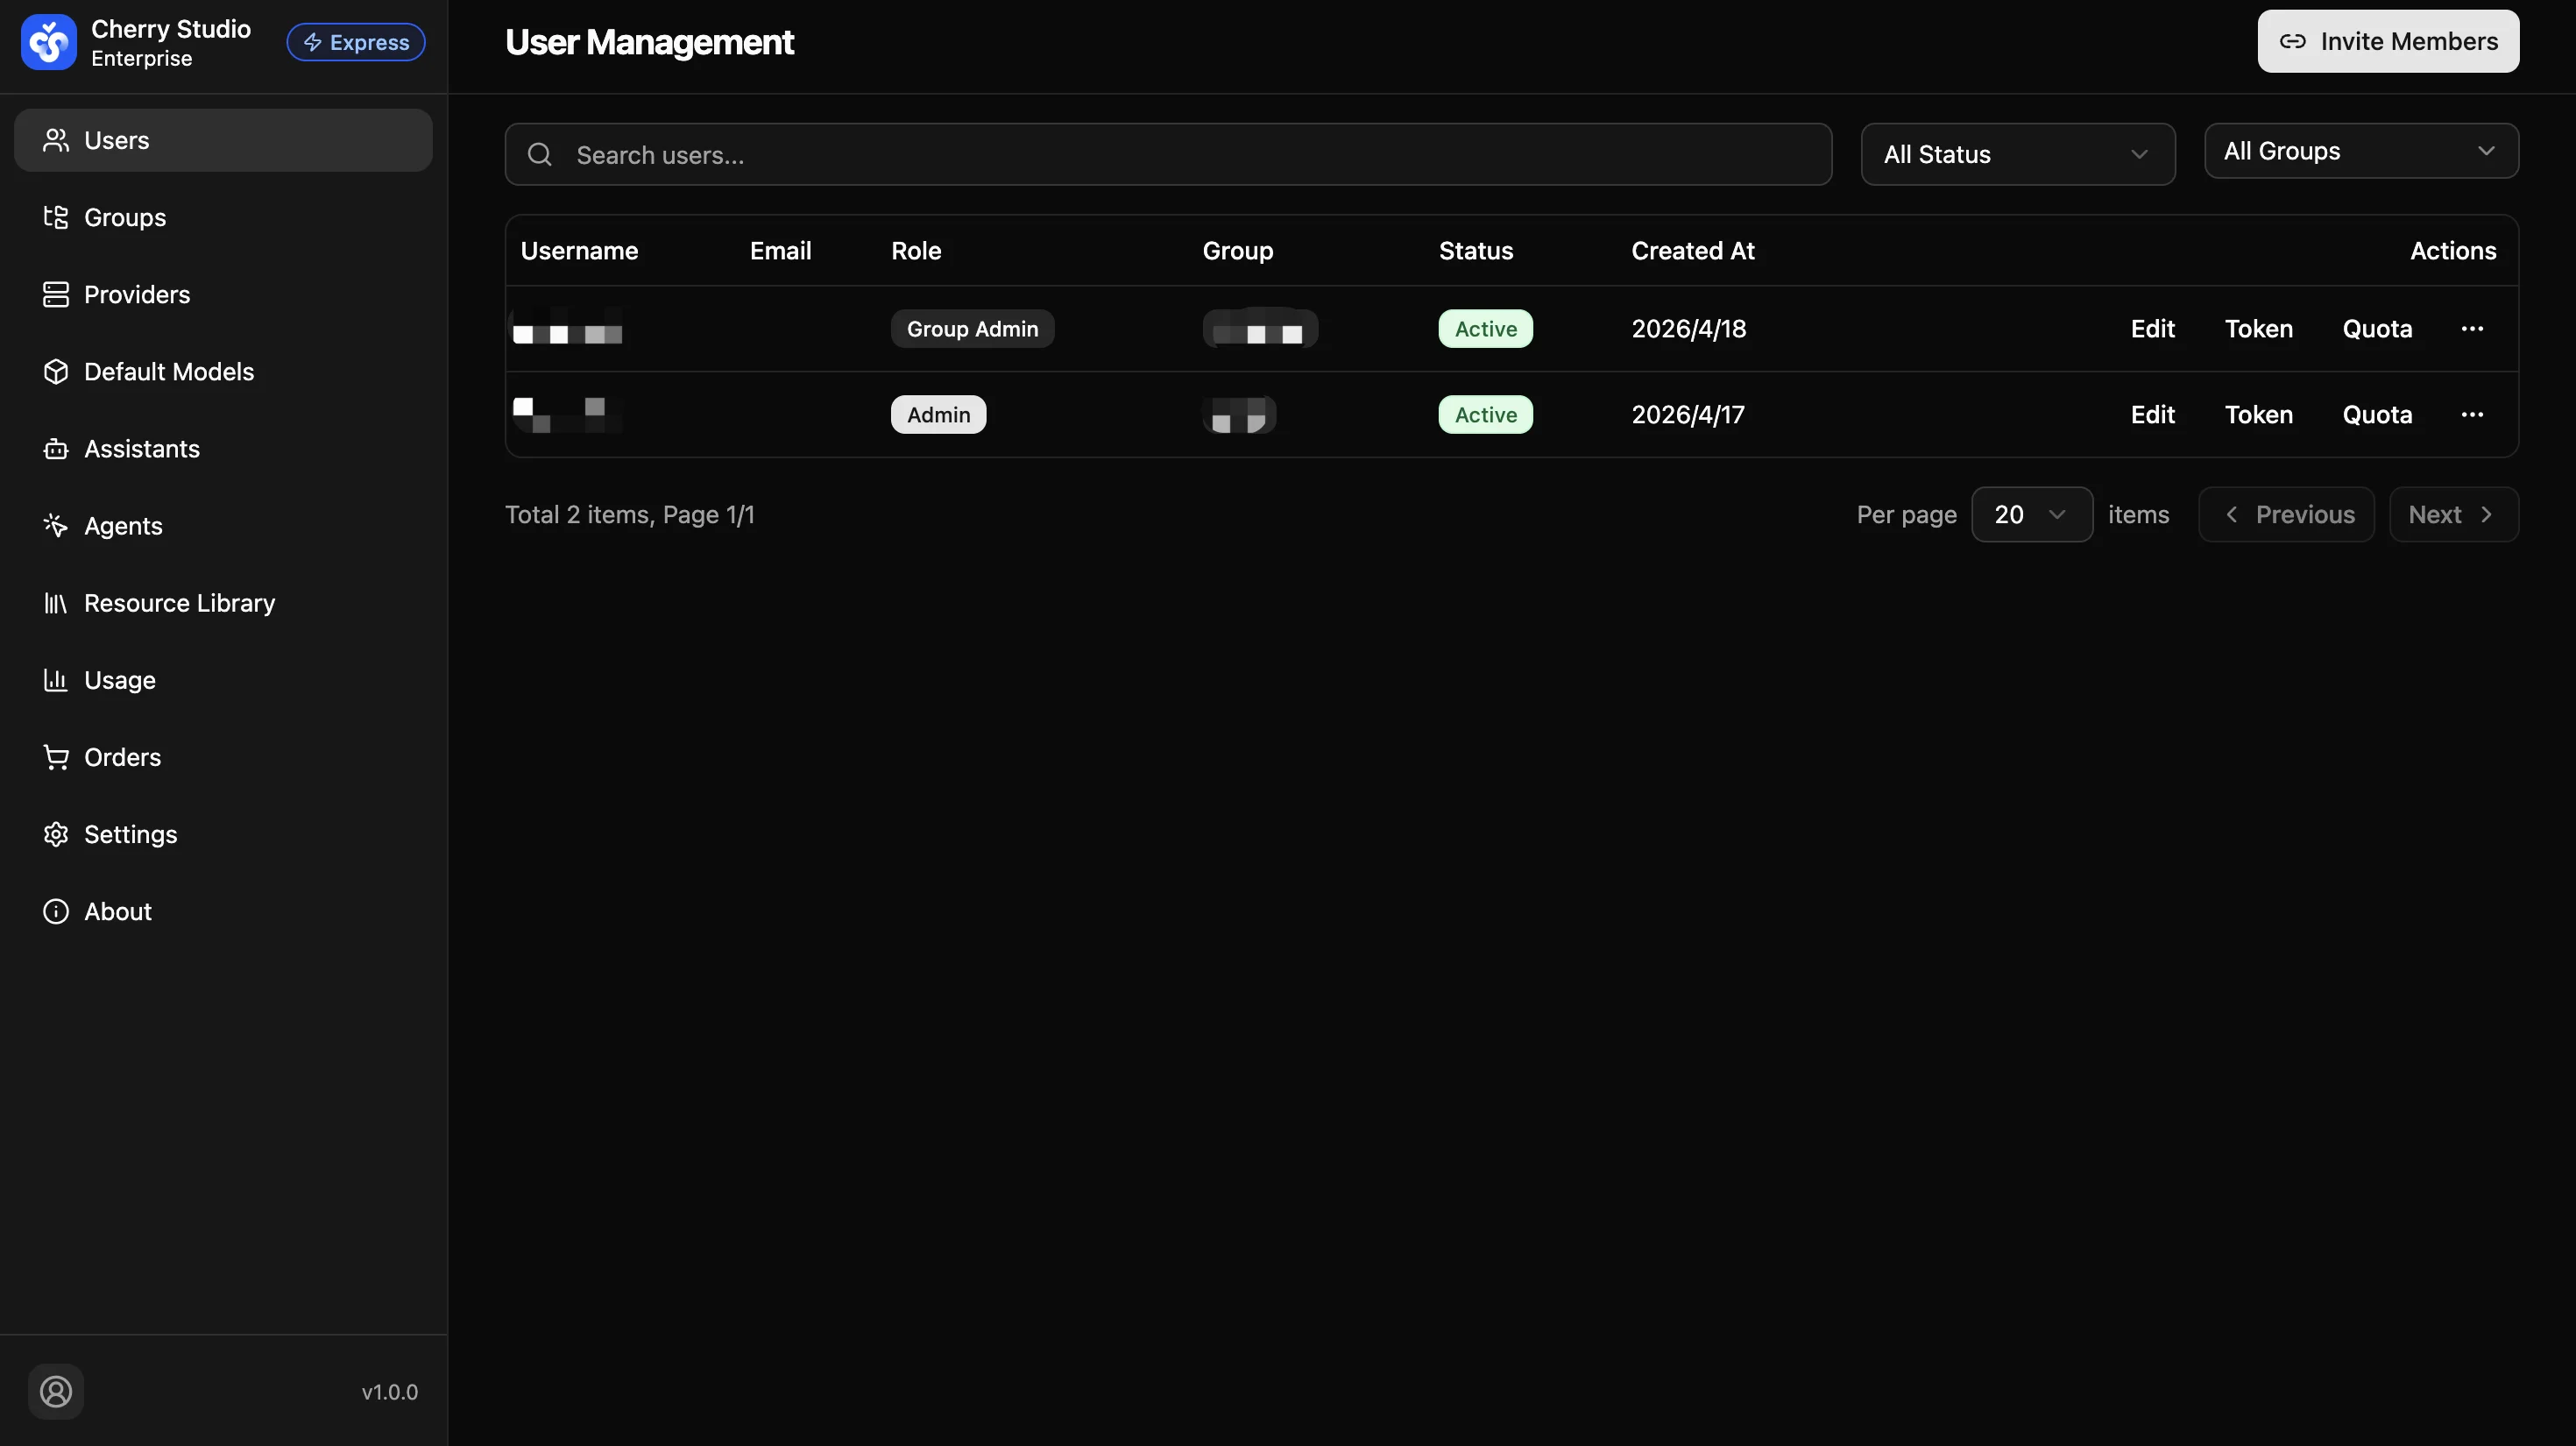
Task: Click the Settings gear icon
Action: pyautogui.click(x=56, y=834)
